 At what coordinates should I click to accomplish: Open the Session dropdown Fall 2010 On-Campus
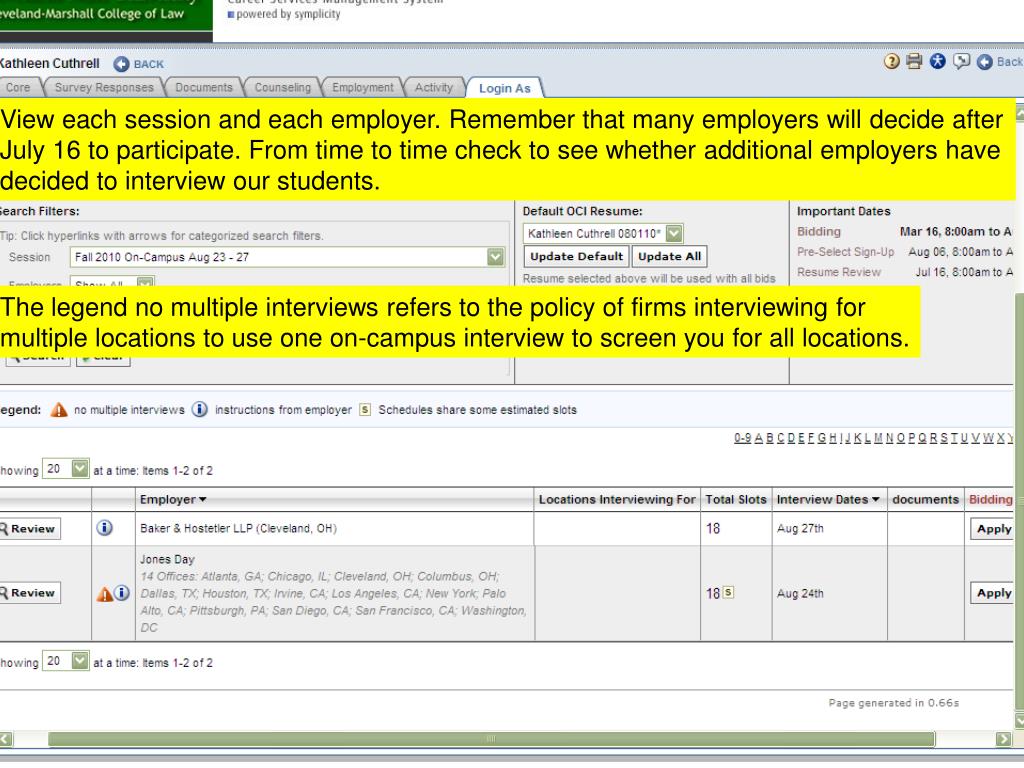(287, 257)
